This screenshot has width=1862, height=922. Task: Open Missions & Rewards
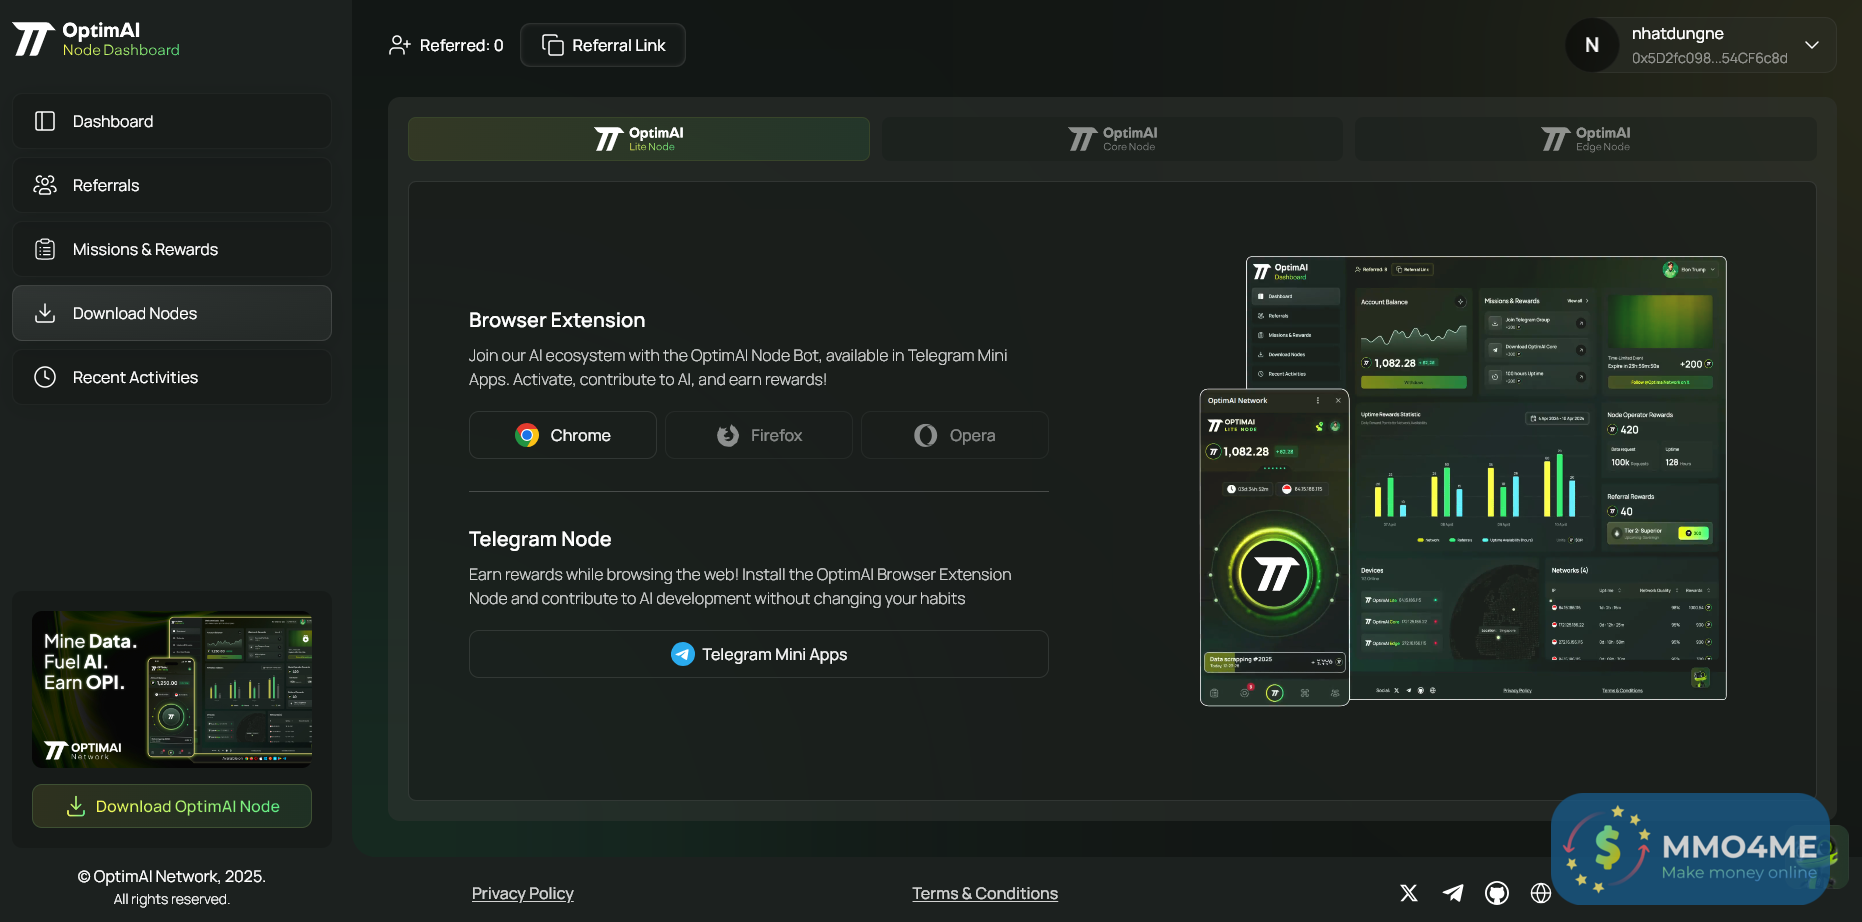click(172, 249)
